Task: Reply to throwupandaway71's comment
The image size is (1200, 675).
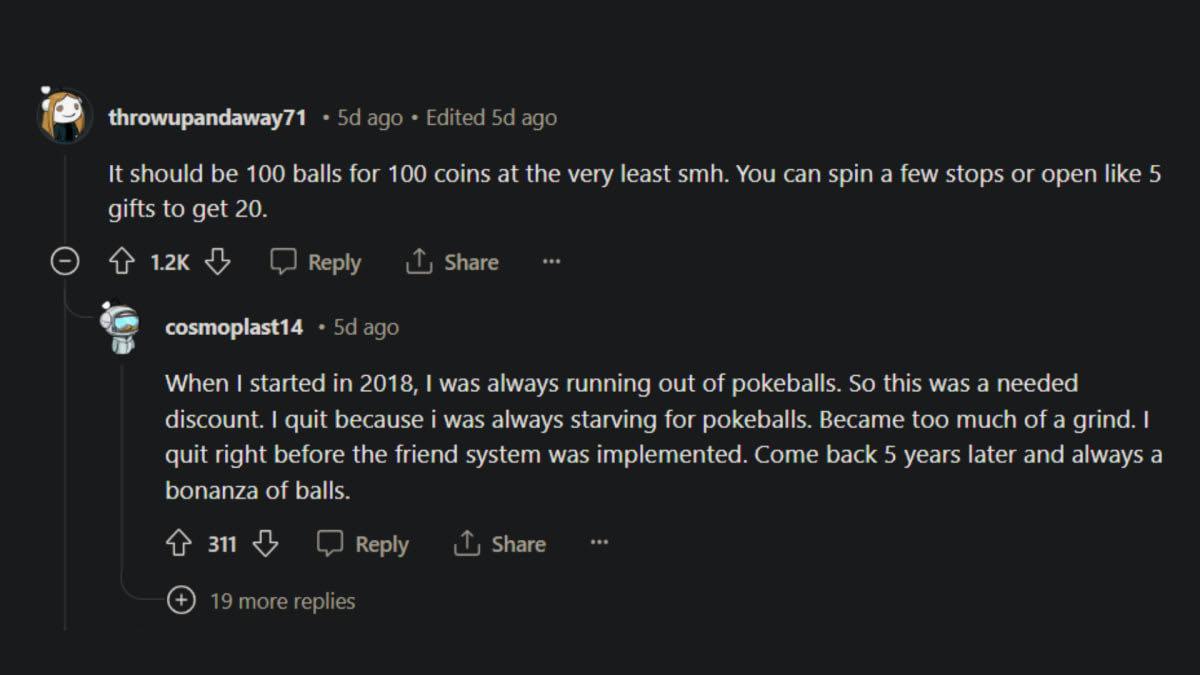Action: tap(316, 263)
